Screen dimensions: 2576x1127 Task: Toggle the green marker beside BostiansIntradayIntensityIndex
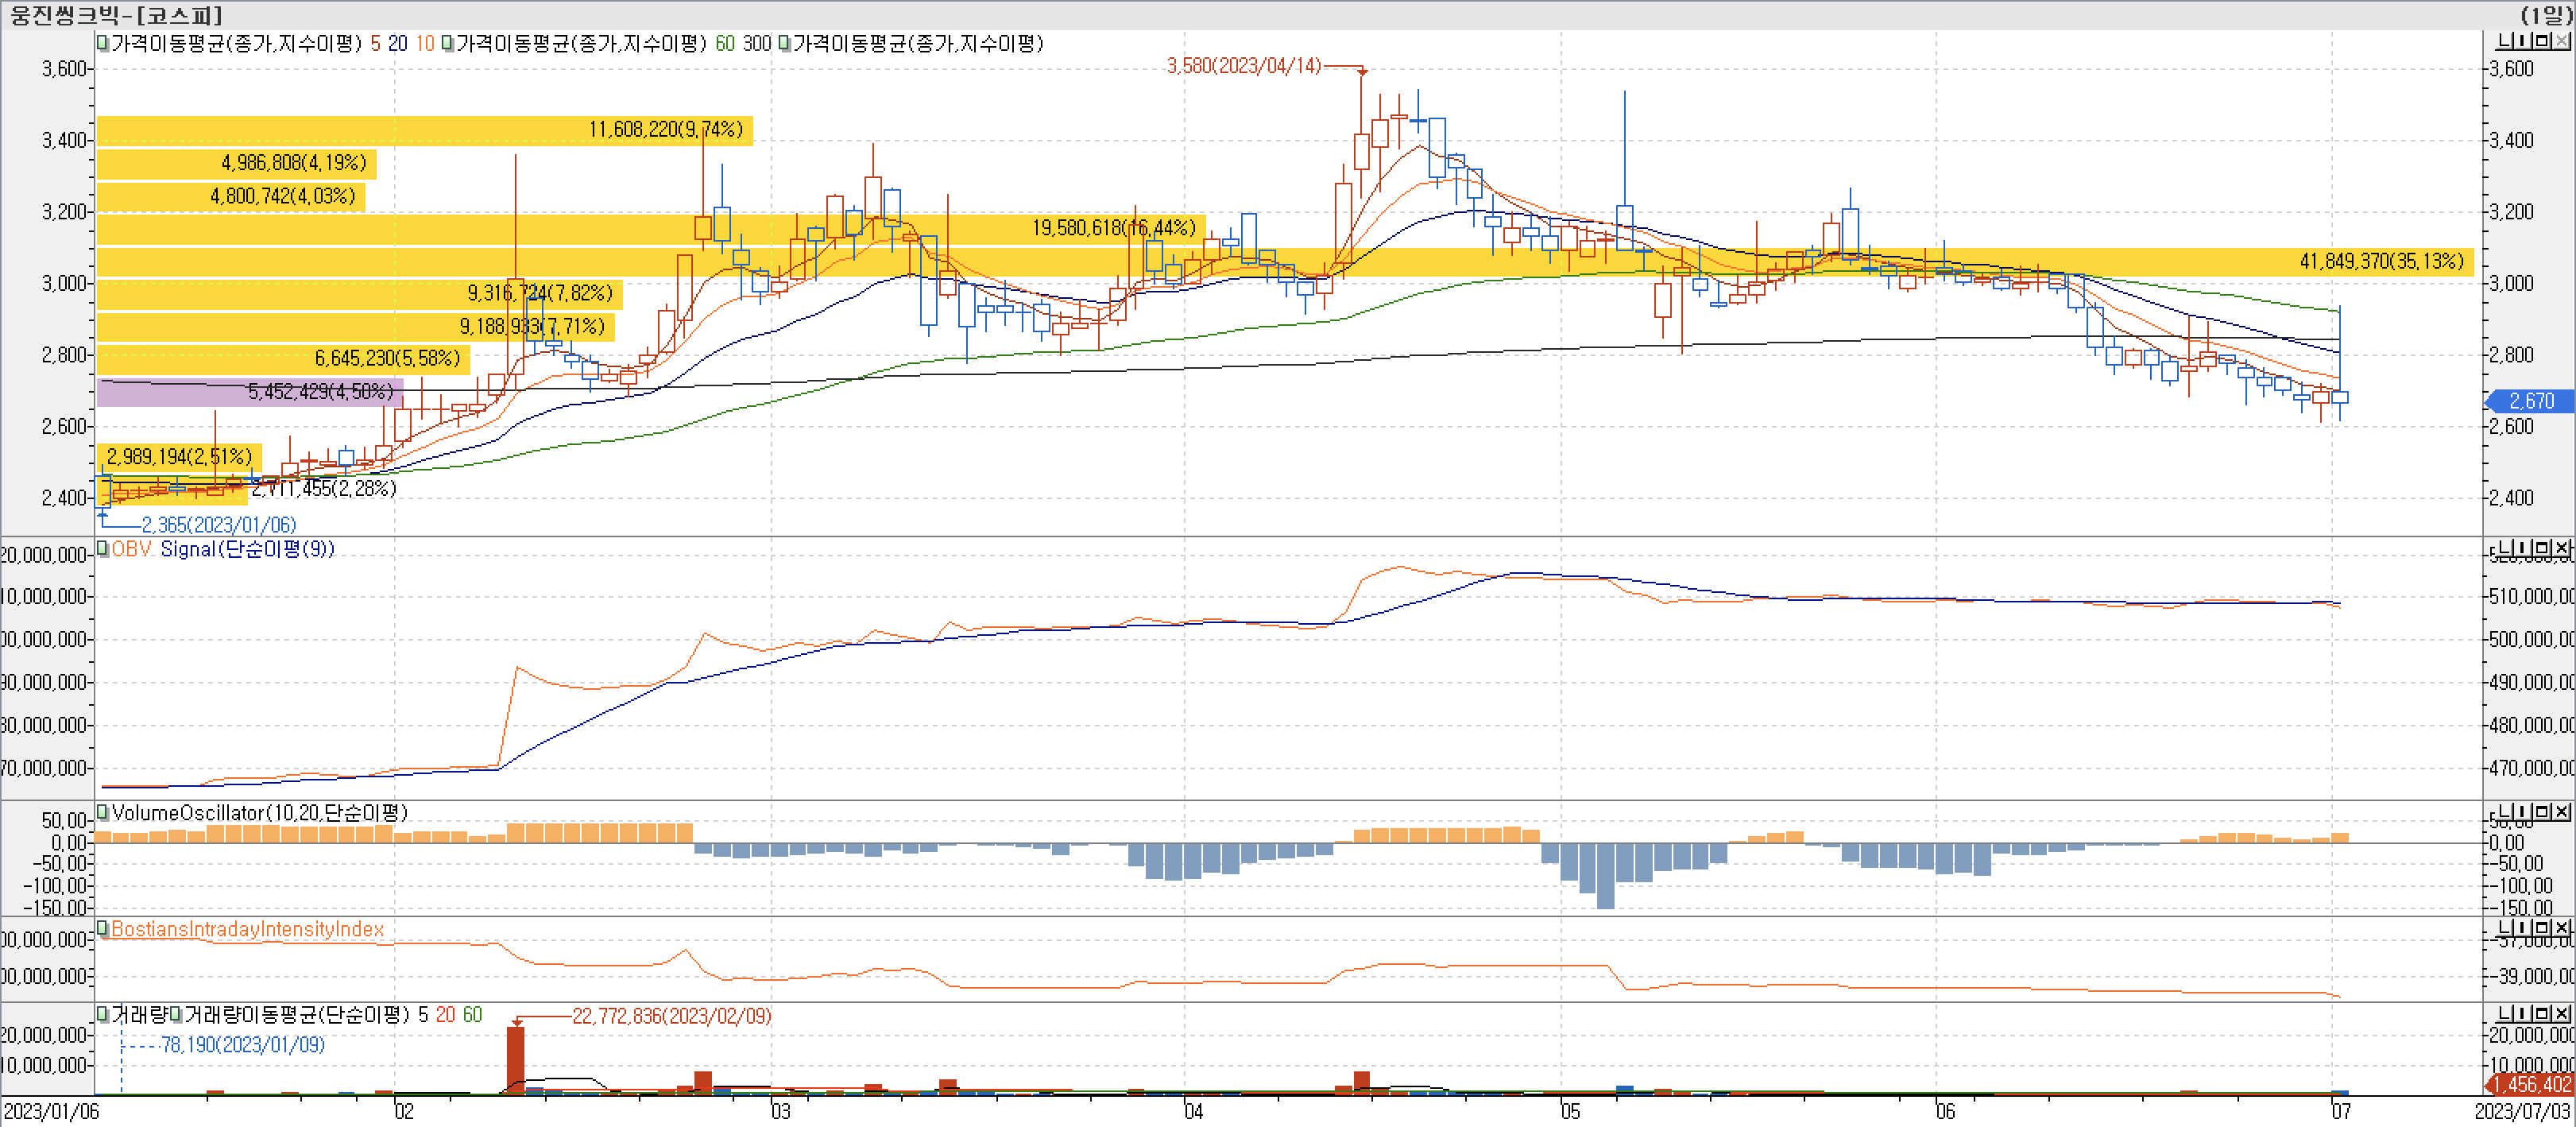pyautogui.click(x=102, y=928)
